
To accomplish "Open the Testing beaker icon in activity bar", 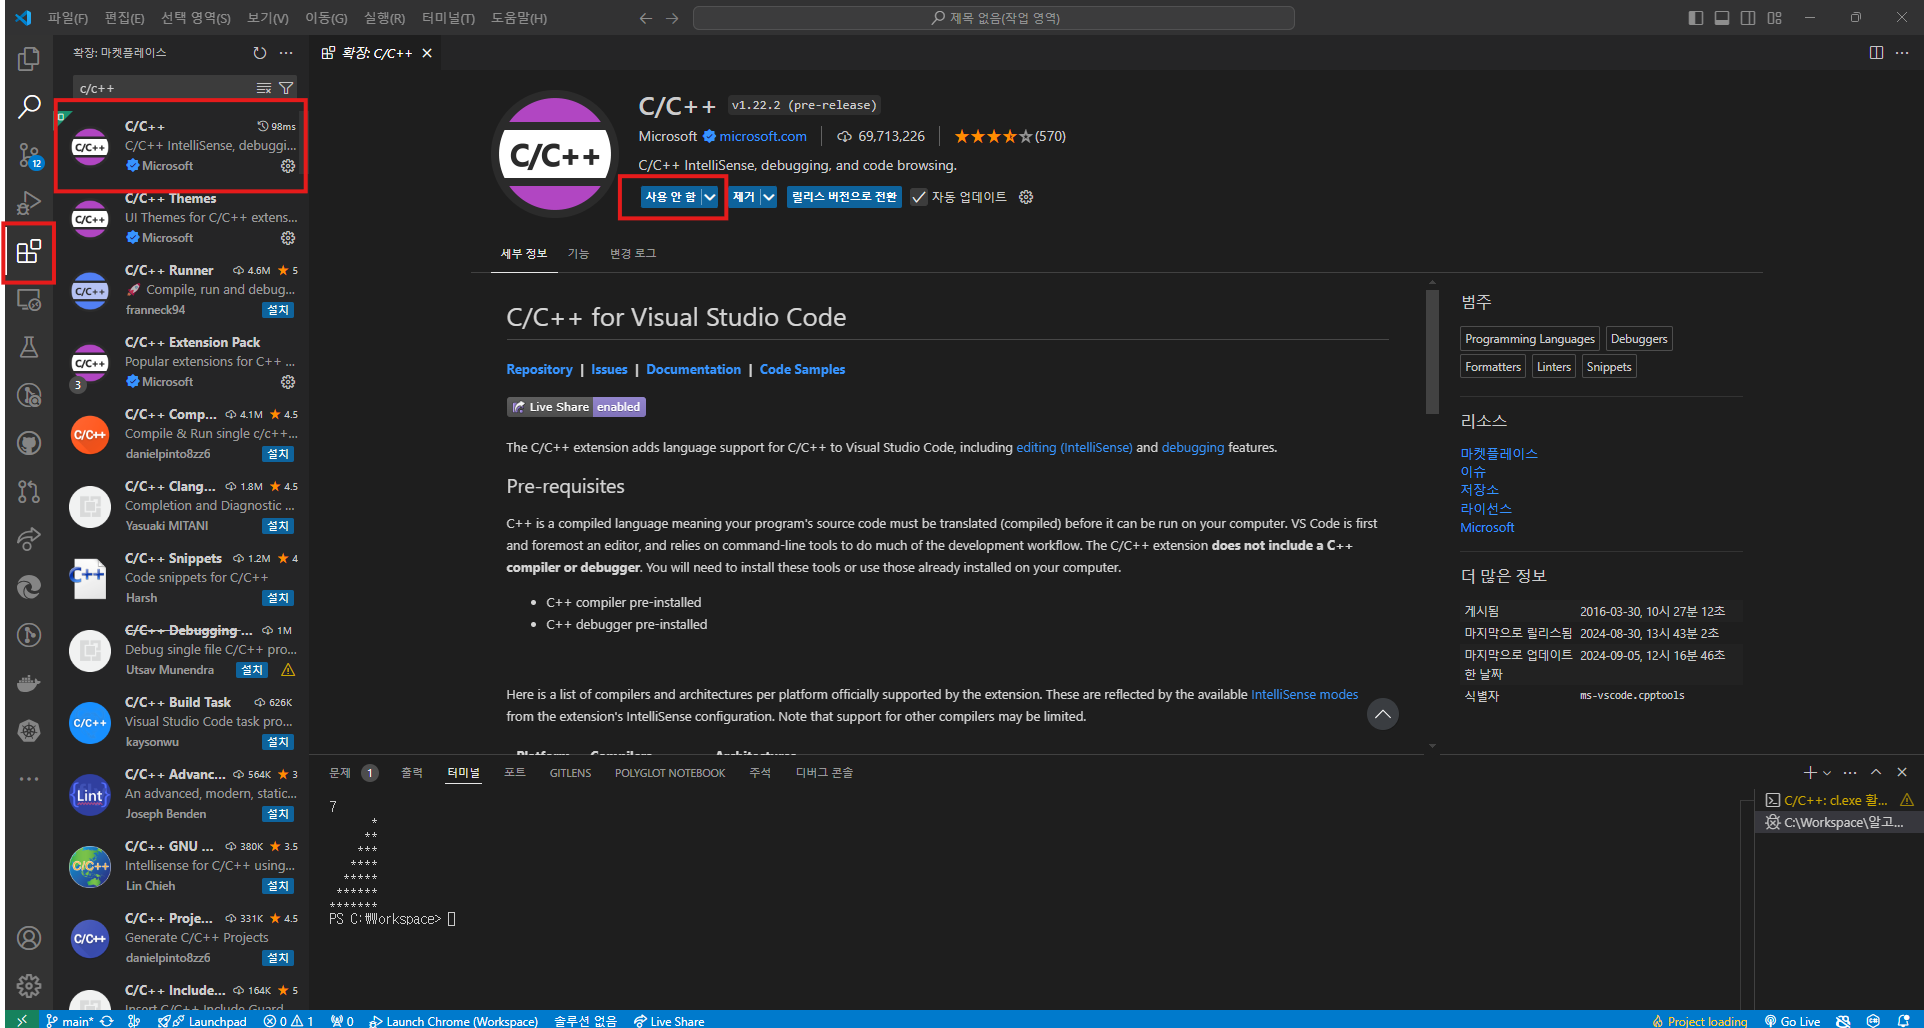I will 29,347.
